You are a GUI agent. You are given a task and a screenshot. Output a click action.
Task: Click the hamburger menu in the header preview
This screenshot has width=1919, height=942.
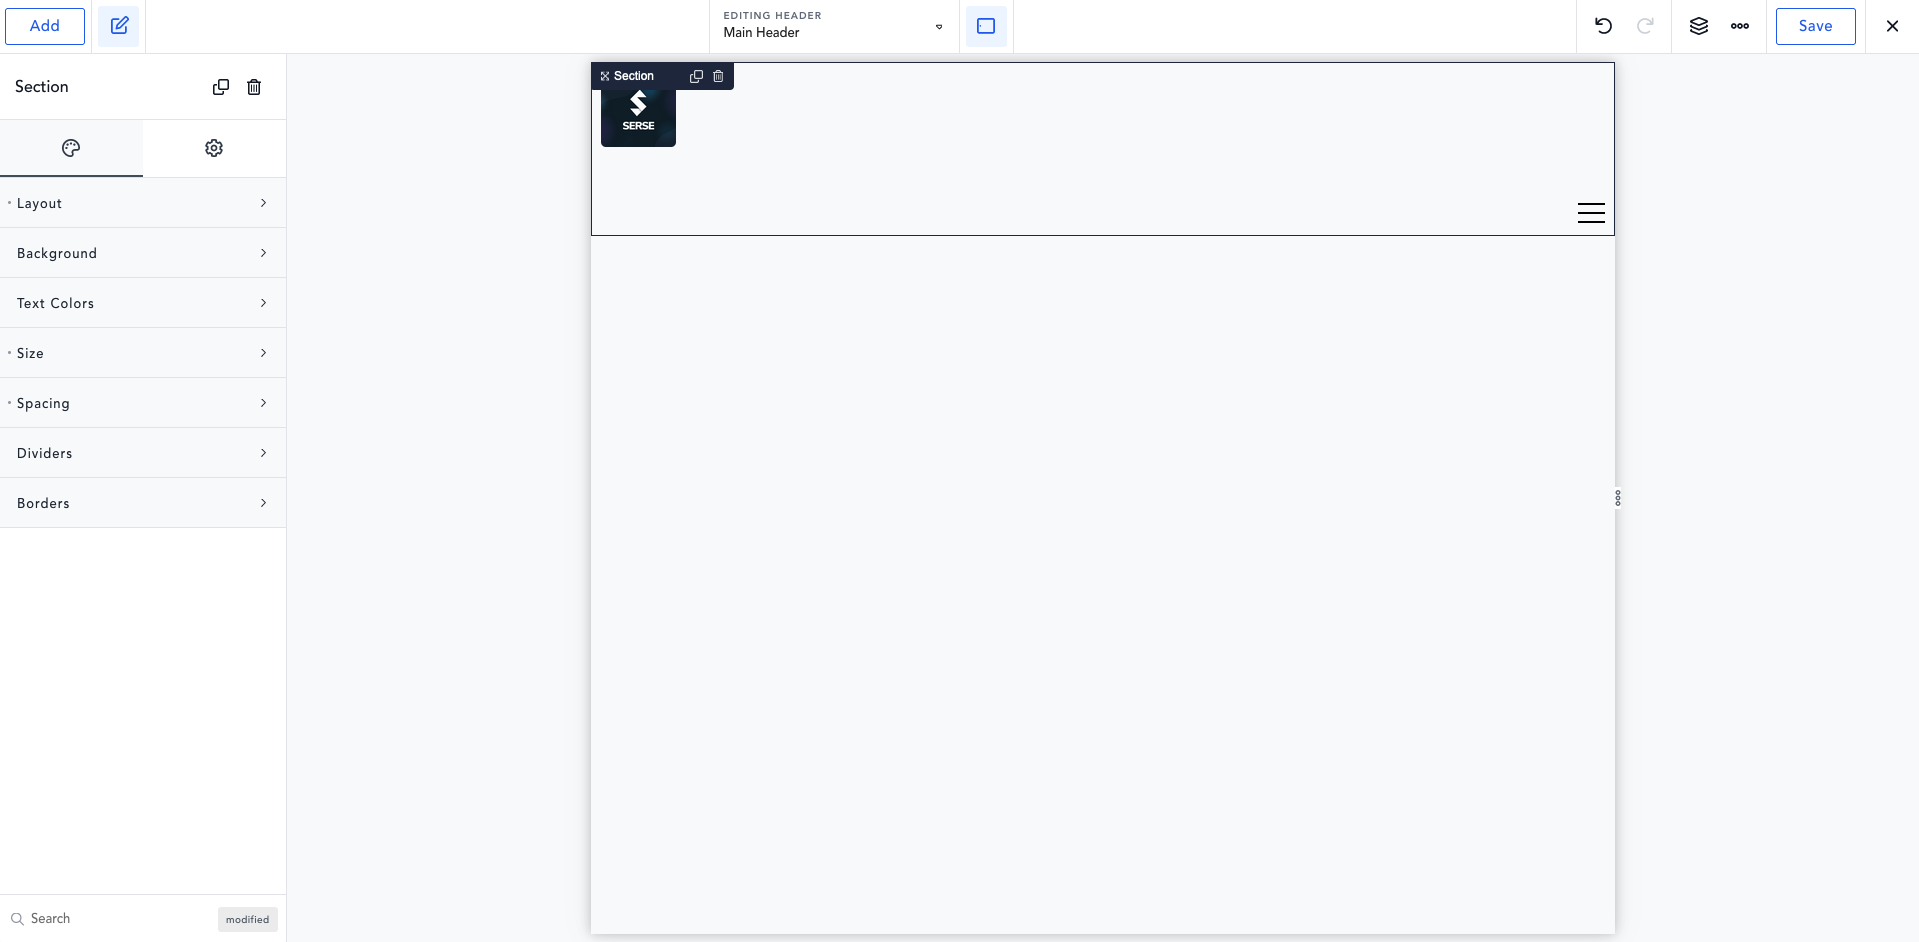pyautogui.click(x=1591, y=212)
